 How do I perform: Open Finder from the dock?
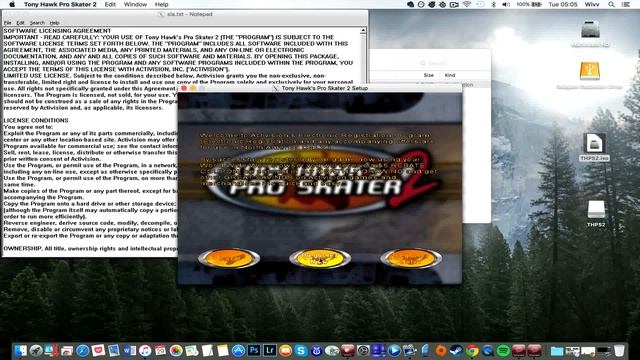[20, 351]
